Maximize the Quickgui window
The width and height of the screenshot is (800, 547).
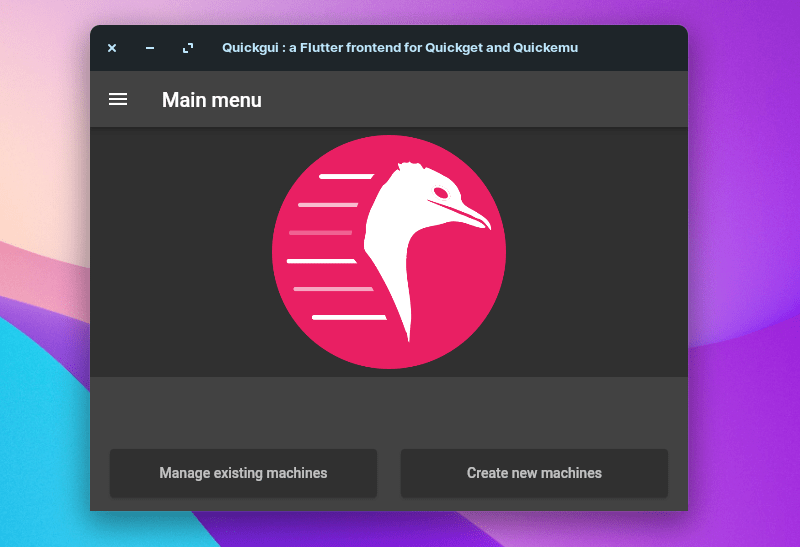click(x=188, y=48)
